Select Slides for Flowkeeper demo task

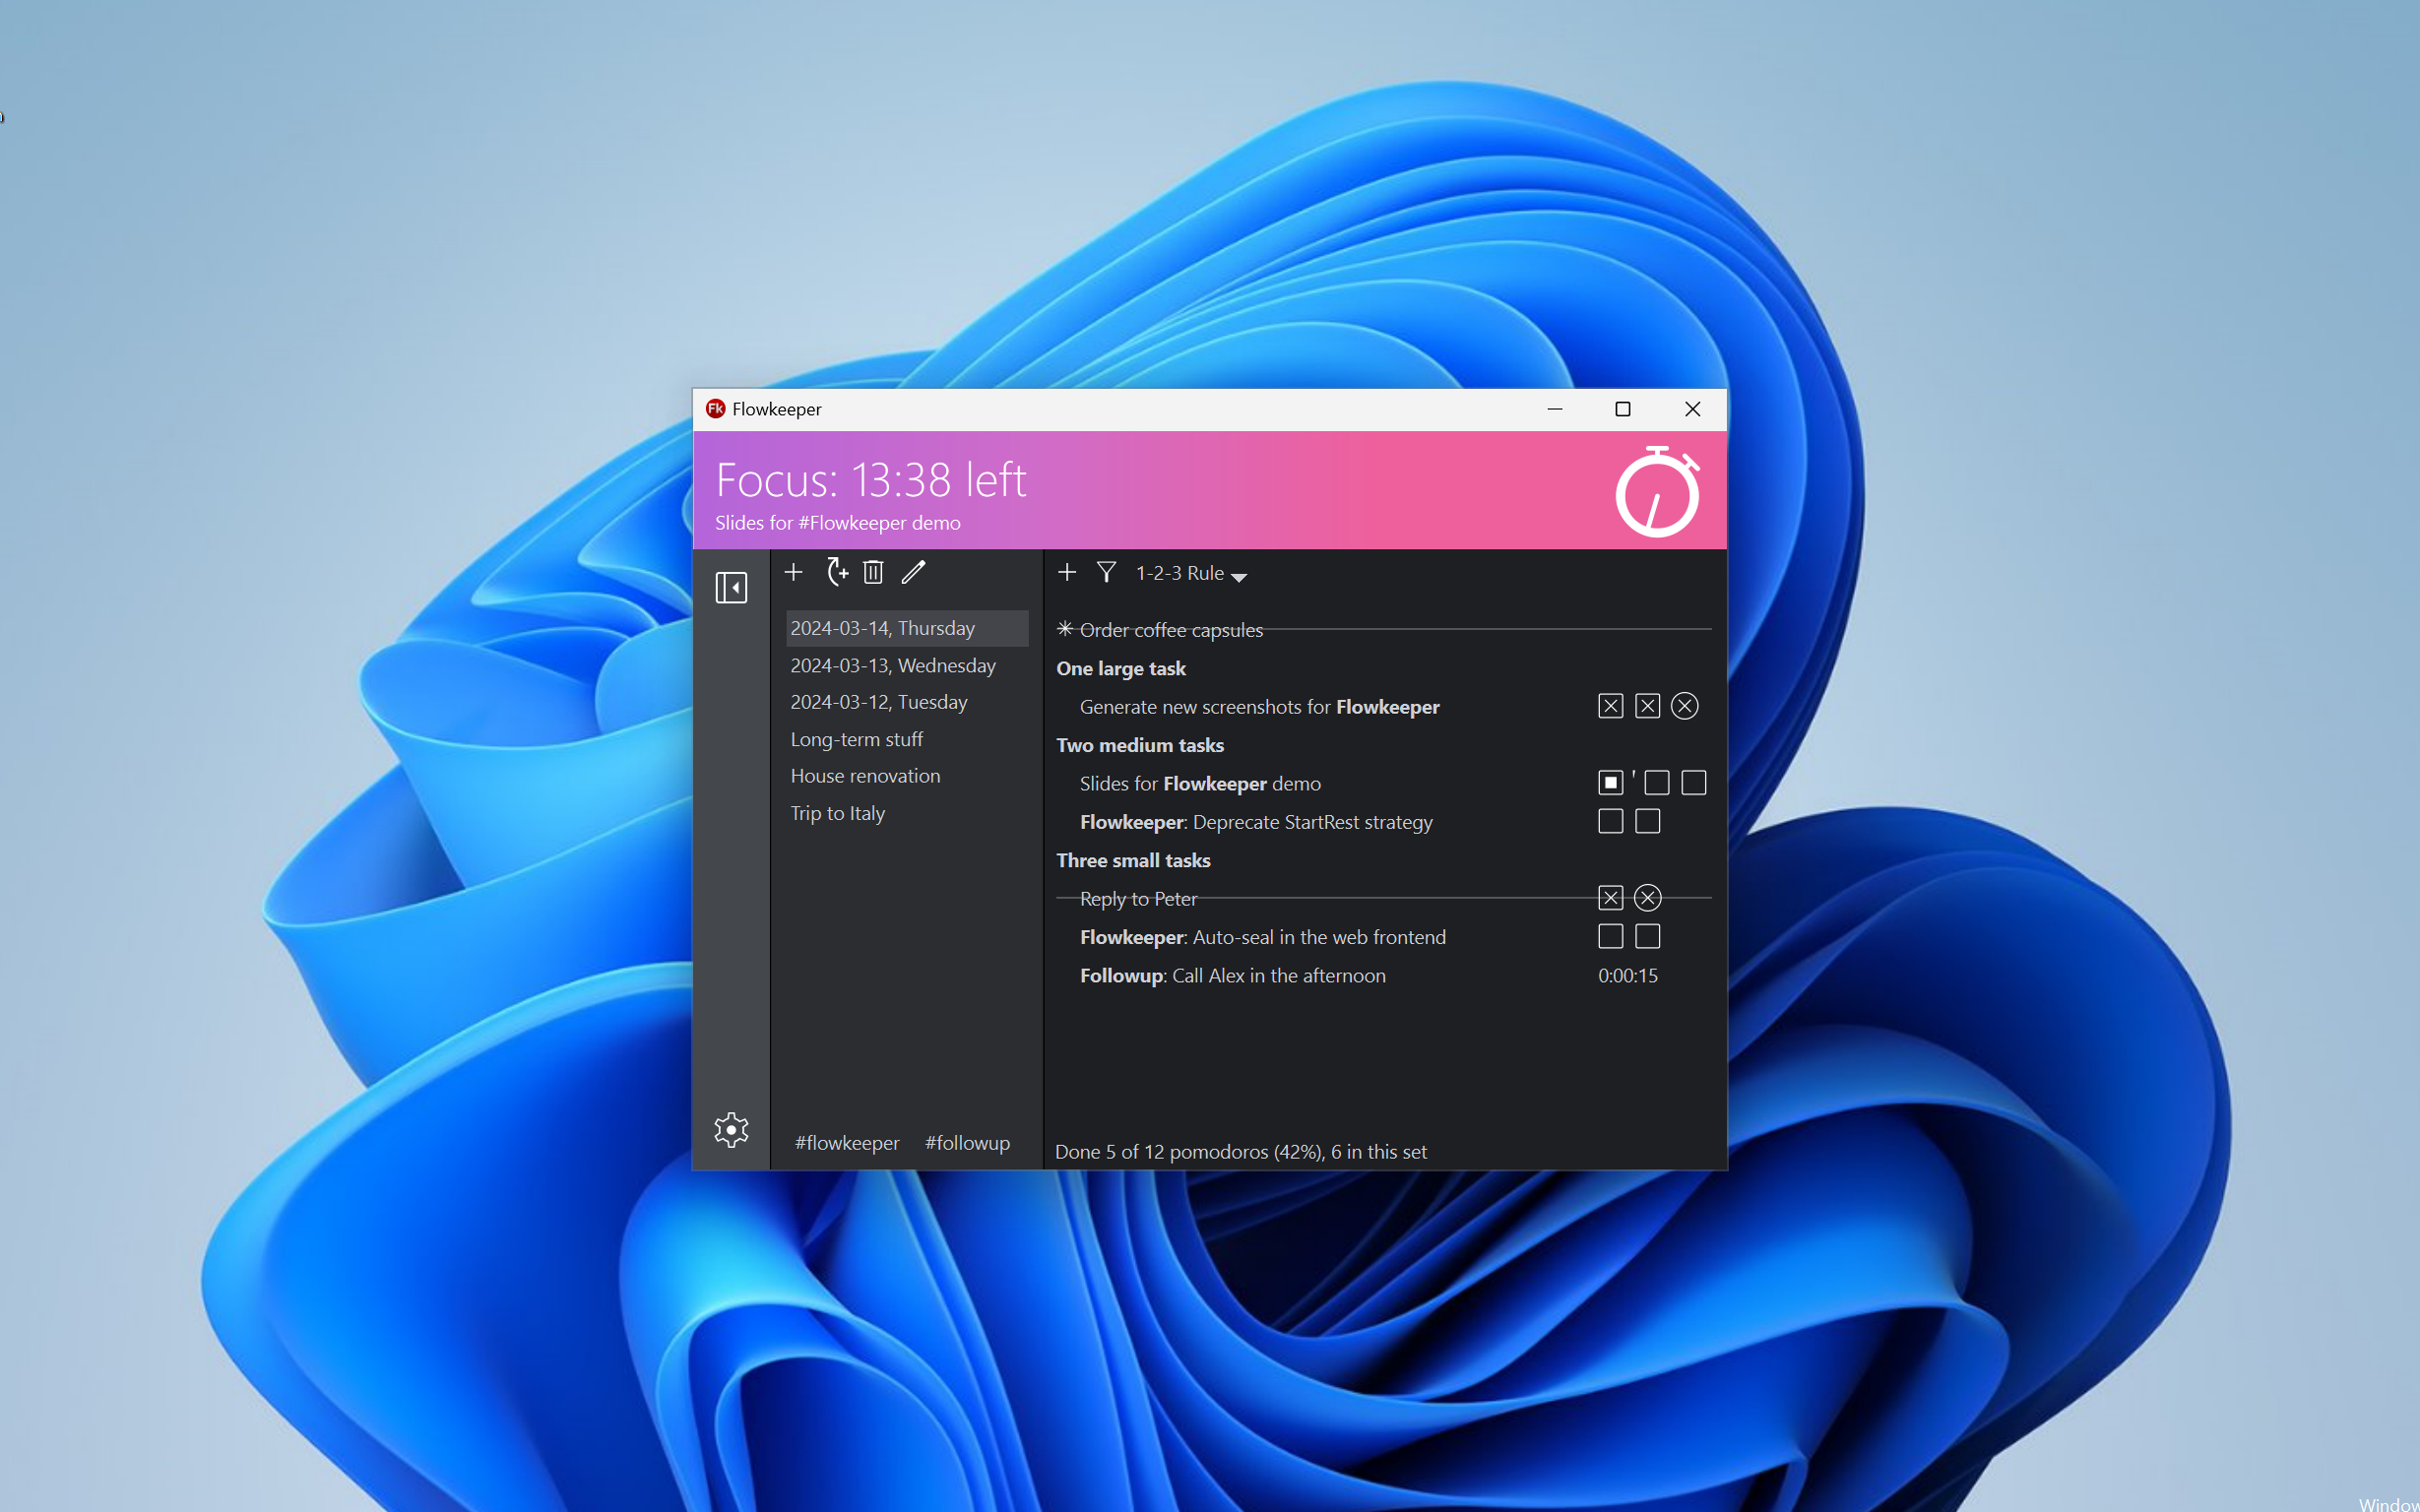(1383, 784)
